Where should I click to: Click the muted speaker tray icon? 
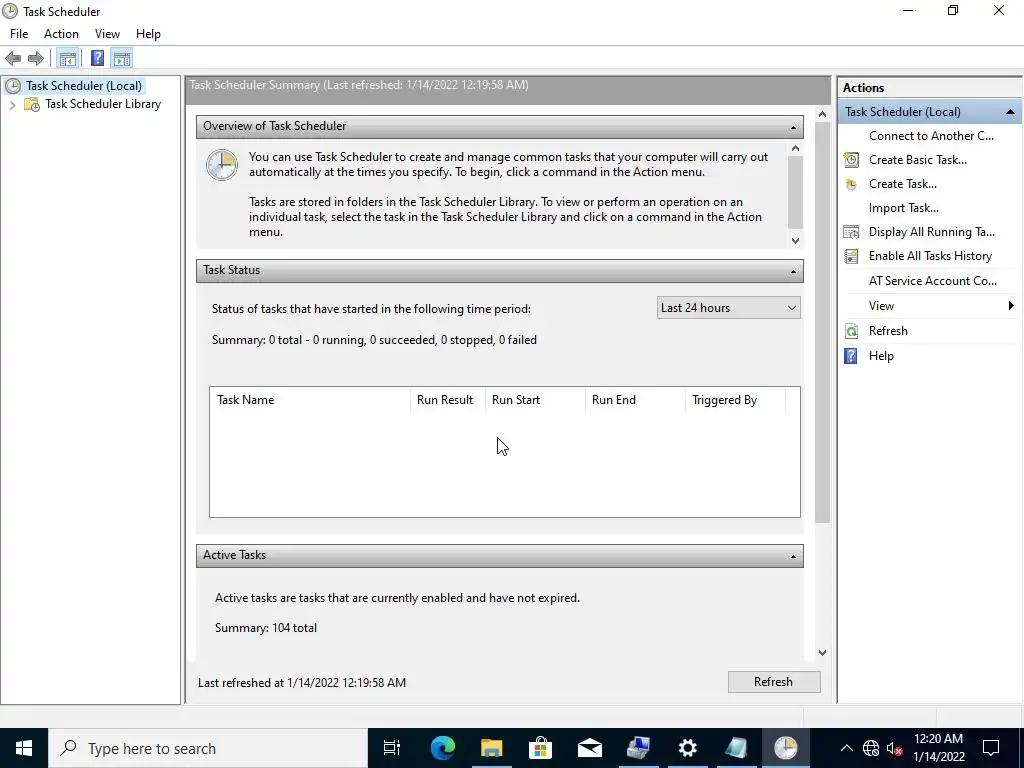(894, 748)
